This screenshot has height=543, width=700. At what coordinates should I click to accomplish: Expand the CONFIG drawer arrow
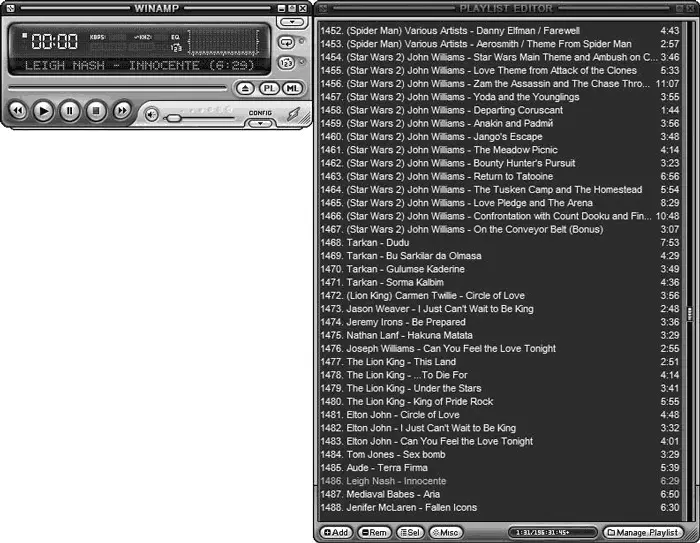259,124
